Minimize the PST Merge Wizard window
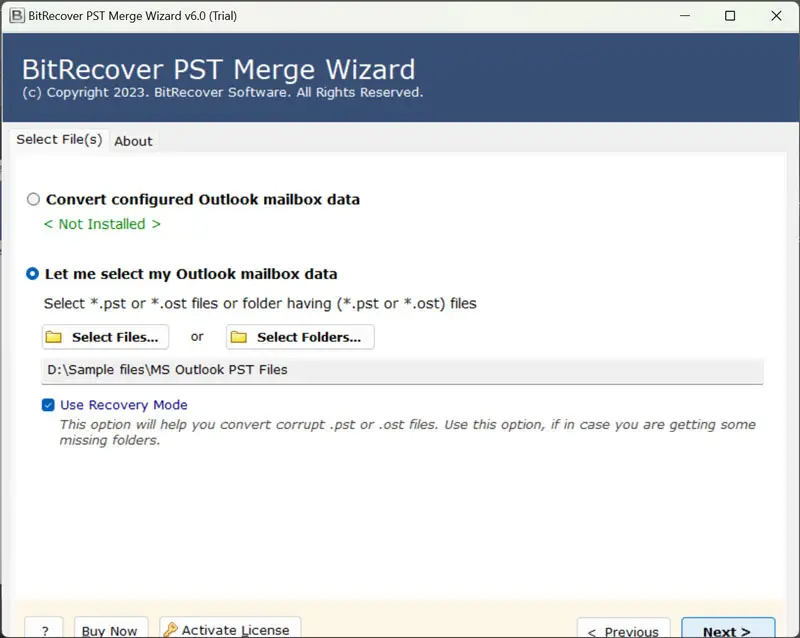 pyautogui.click(x=684, y=16)
